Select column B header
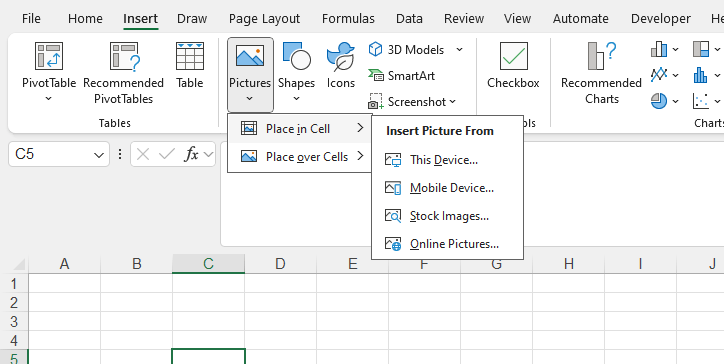 (x=136, y=264)
